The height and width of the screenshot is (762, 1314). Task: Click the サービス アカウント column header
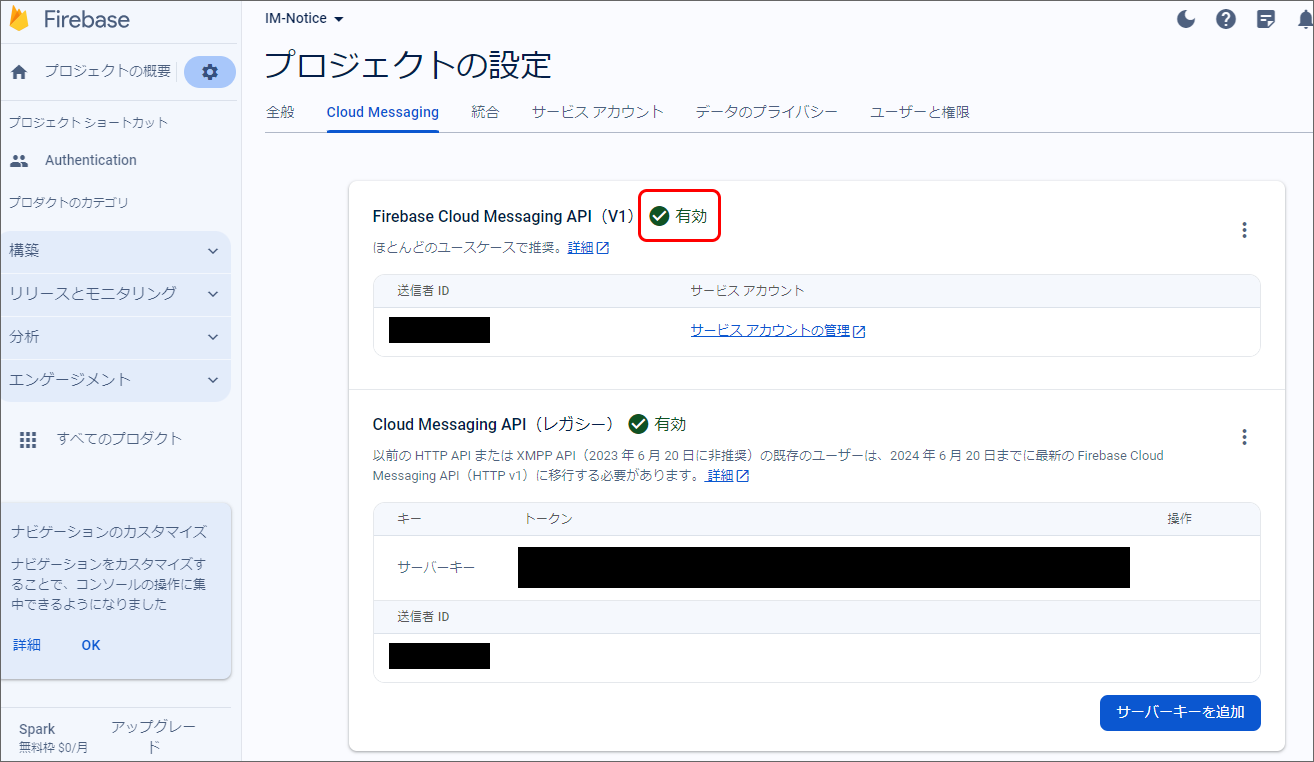(748, 291)
